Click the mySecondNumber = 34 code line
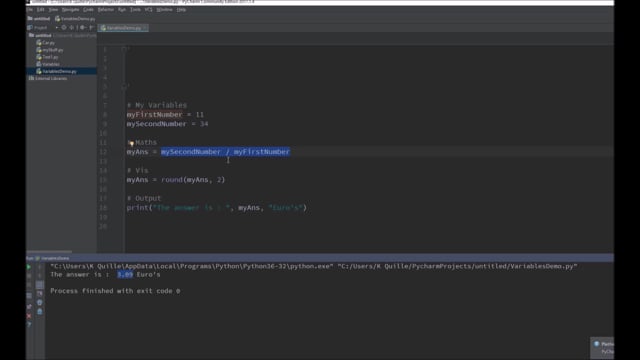Viewport: 640px width, 360px height. (167, 124)
